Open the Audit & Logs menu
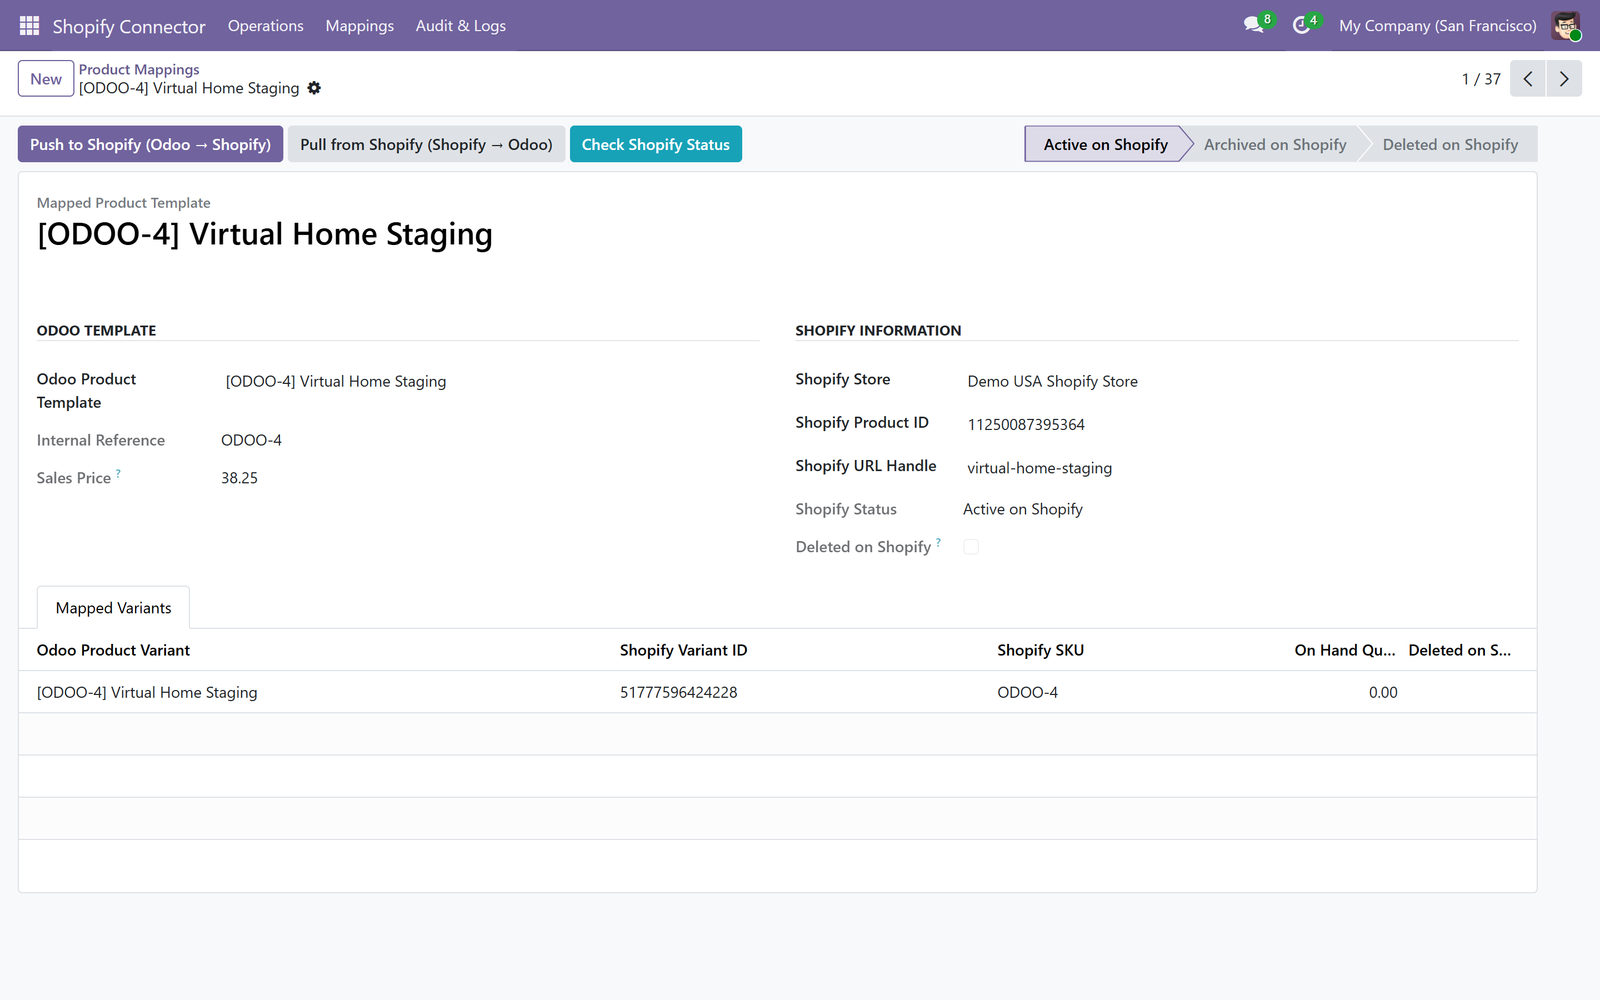The image size is (1600, 1000). coord(461,26)
